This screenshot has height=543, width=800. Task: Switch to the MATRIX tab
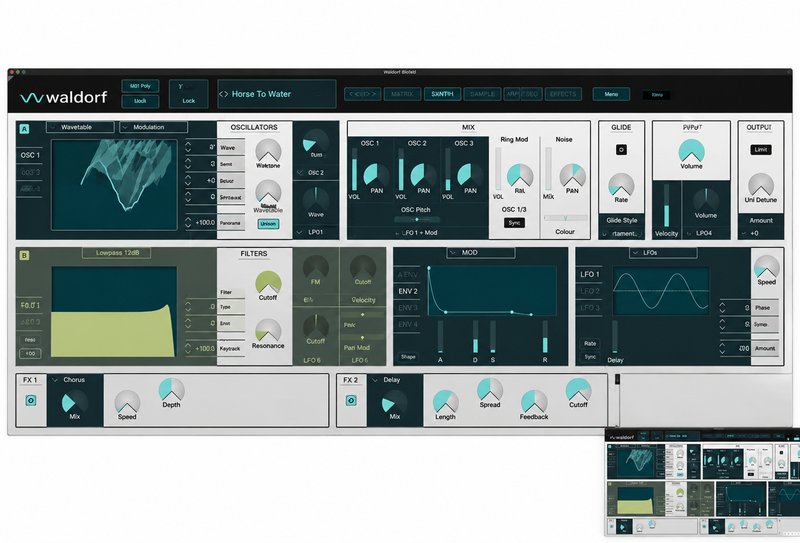click(402, 94)
